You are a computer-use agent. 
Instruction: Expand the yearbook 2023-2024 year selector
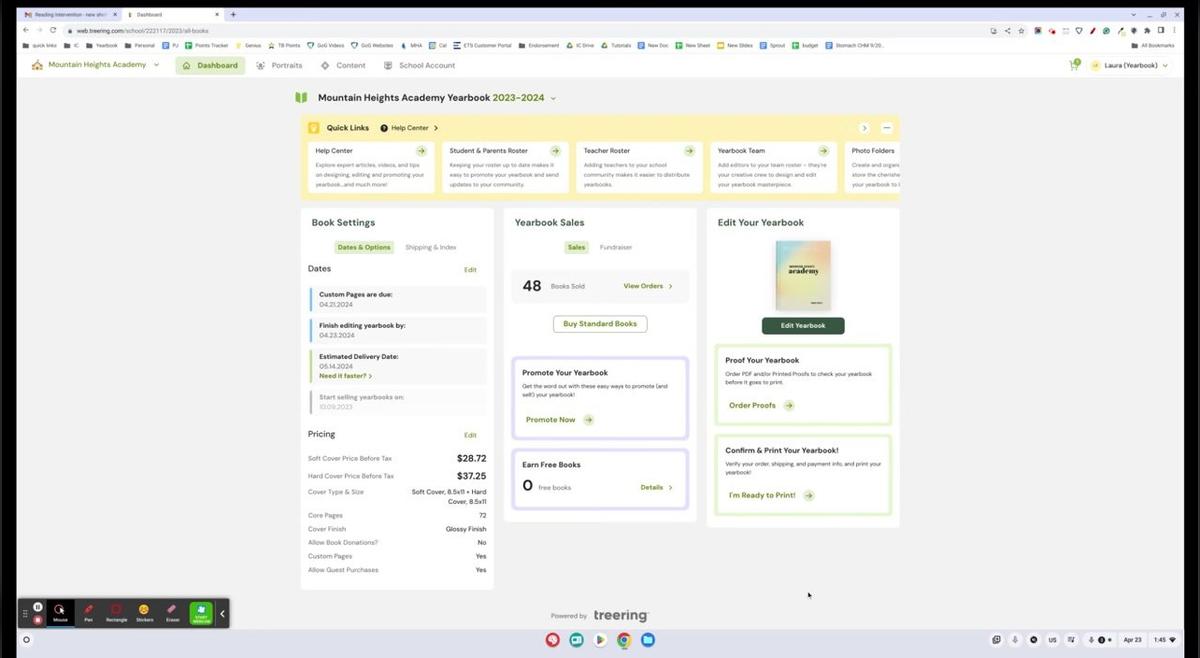click(553, 98)
